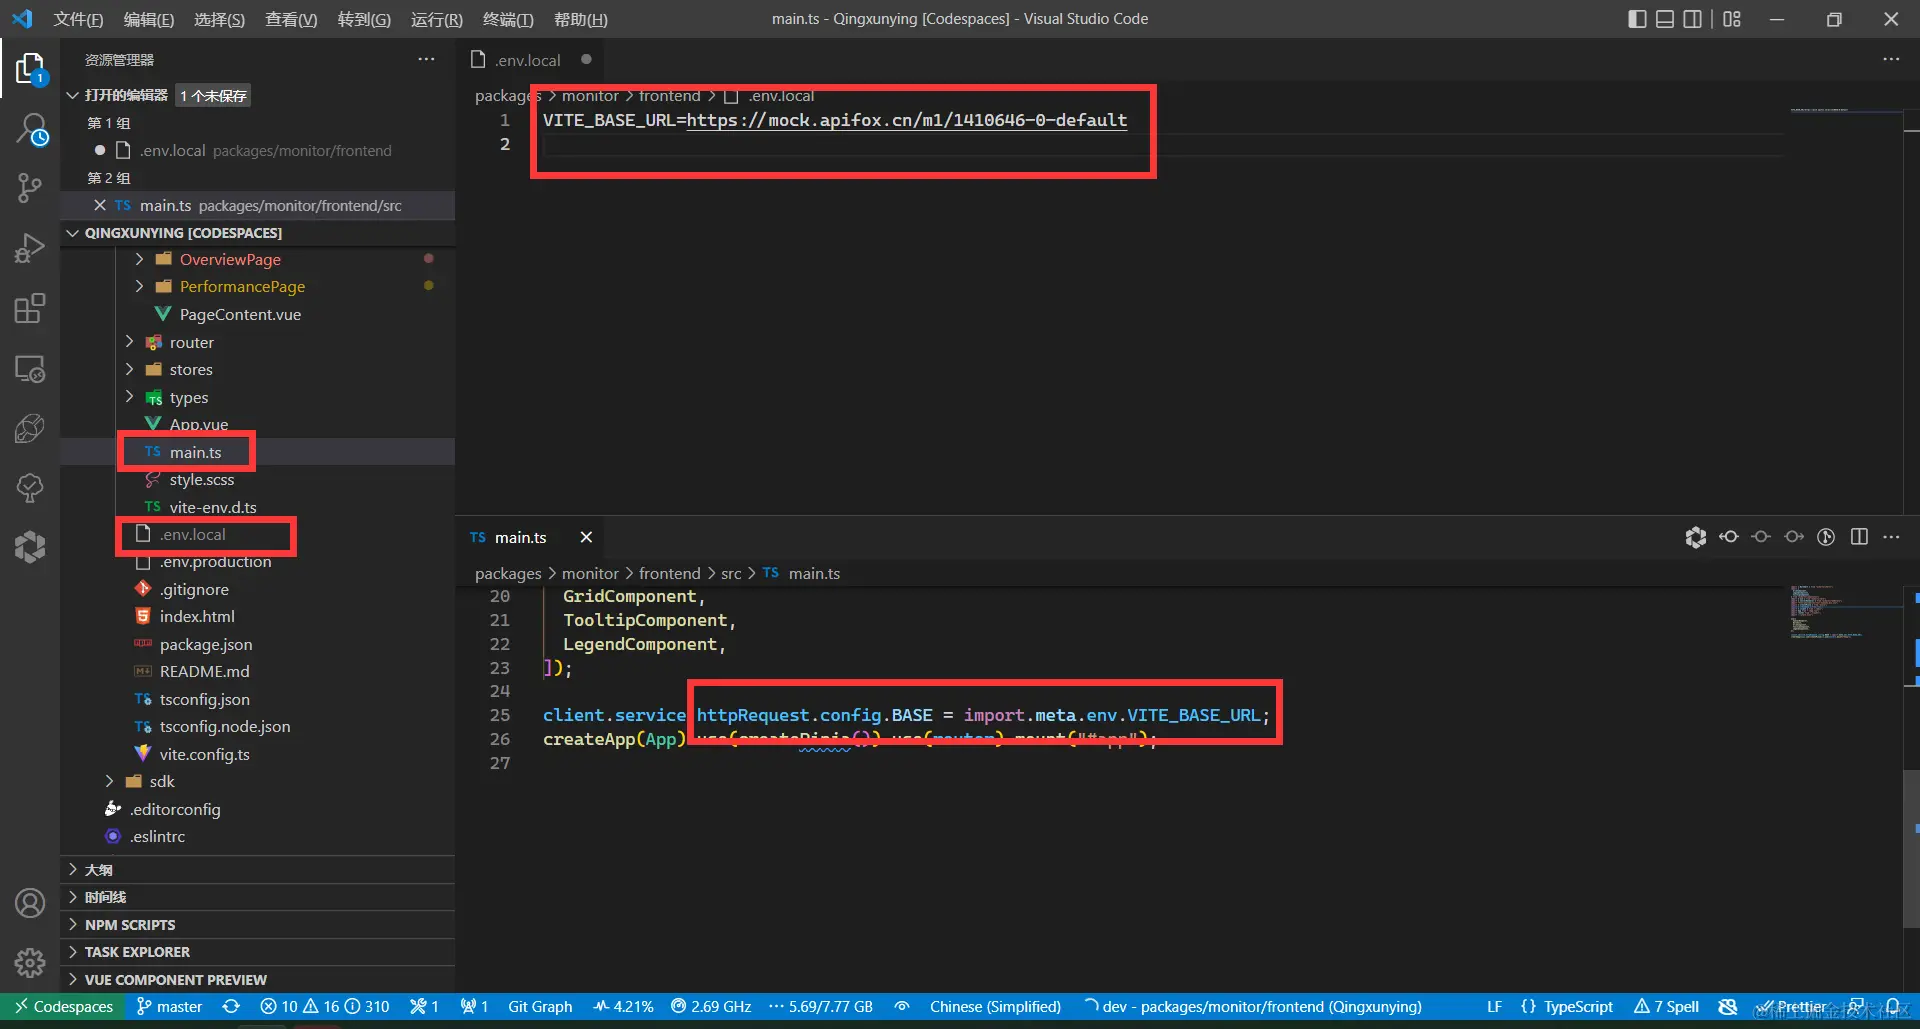Expand the PerformancePage folder
The width and height of the screenshot is (1920, 1029).
(140, 286)
